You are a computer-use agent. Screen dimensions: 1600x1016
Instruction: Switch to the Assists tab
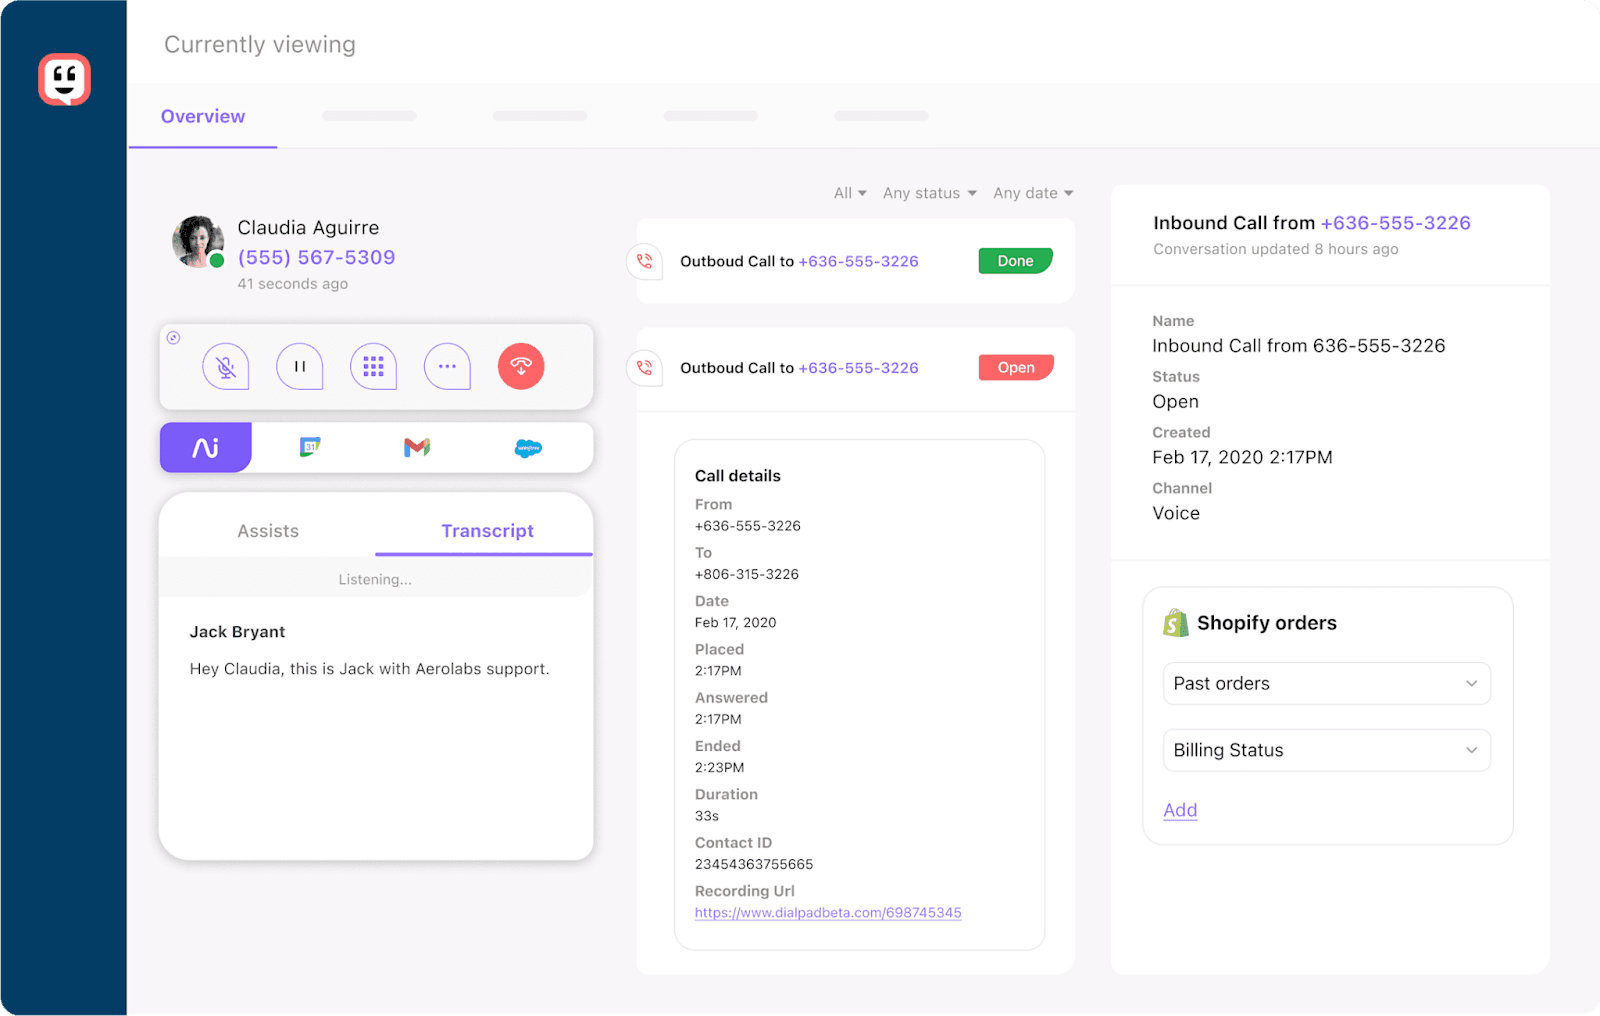(268, 531)
